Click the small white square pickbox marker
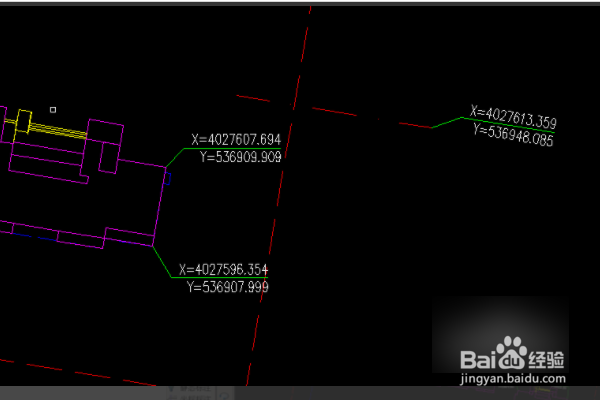This screenshot has width=600, height=400. coord(53,110)
